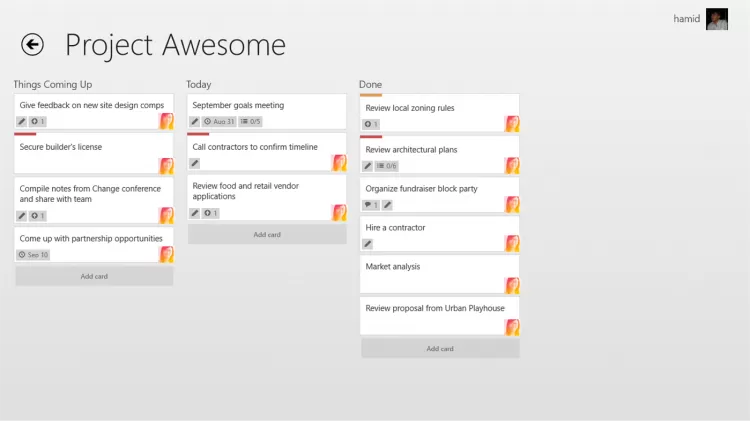This screenshot has height=421, width=750.
Task: Open Call contractors to confirm timeline card
Action: pos(267,152)
